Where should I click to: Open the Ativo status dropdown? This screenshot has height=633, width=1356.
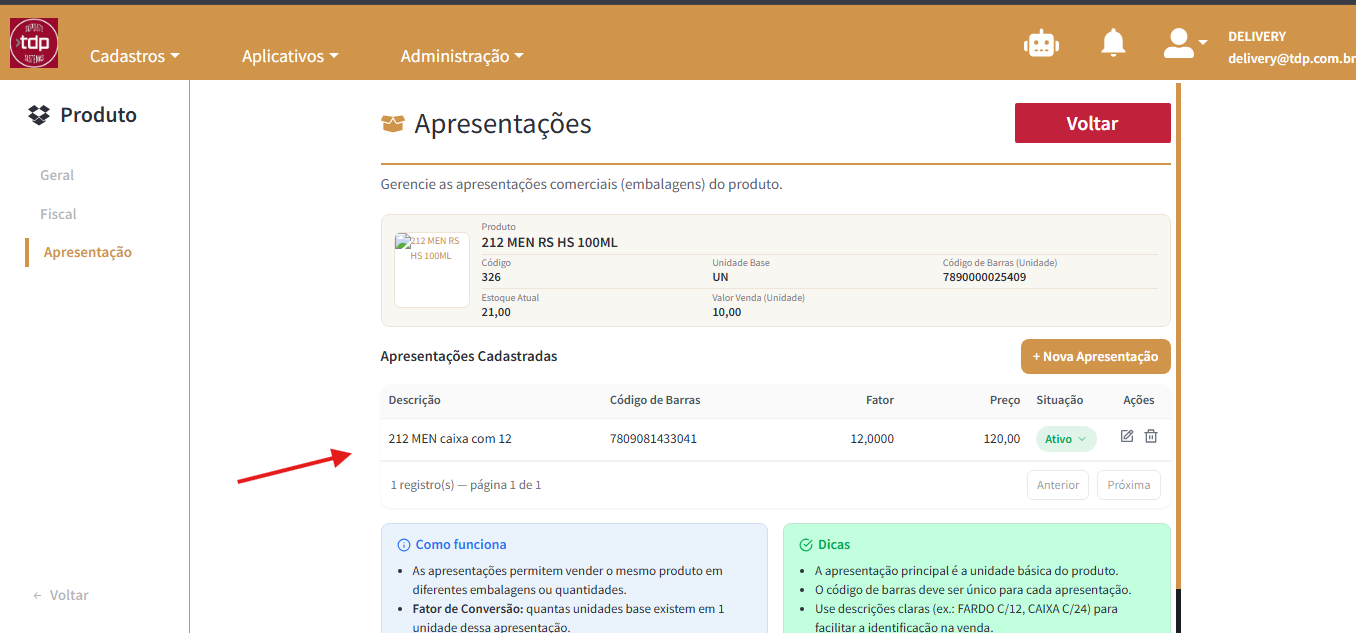1066,439
